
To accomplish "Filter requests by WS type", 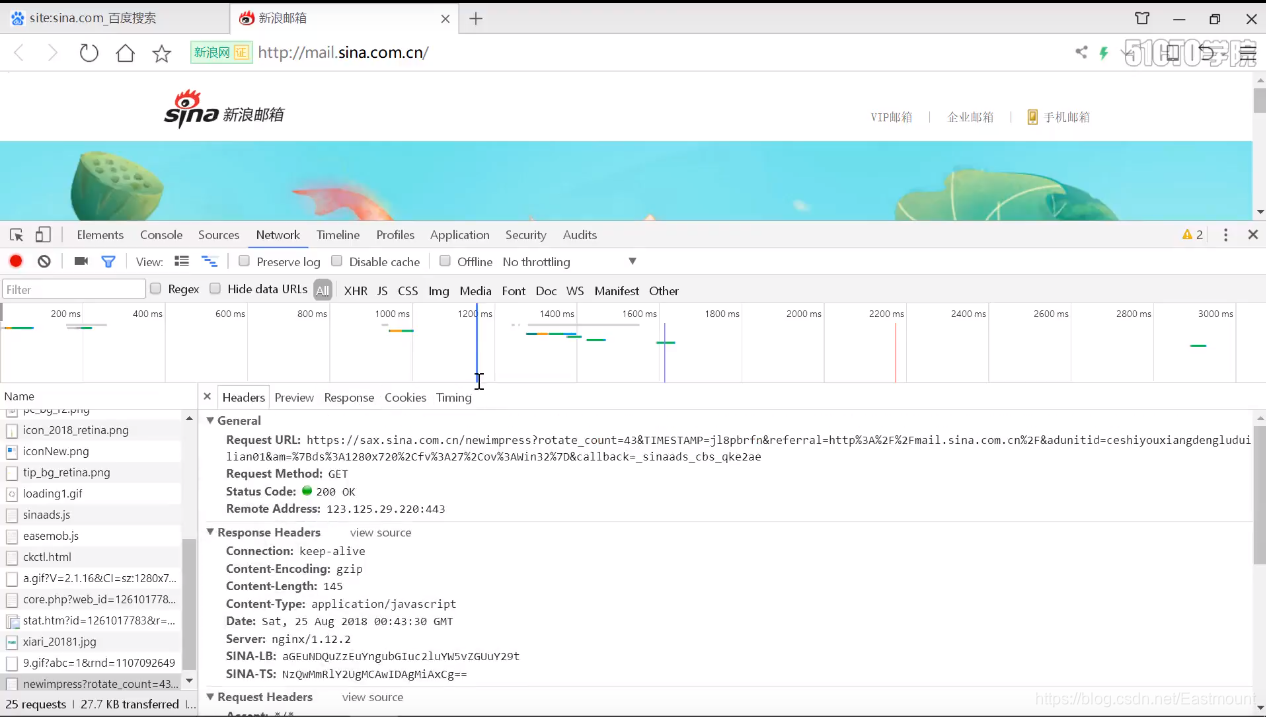I will (575, 291).
